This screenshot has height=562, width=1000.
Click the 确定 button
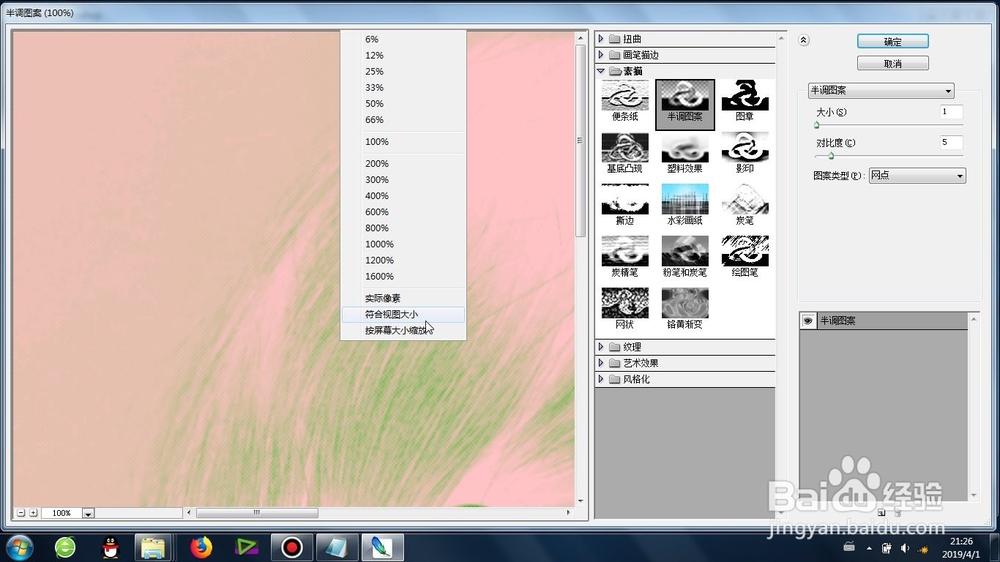coord(892,41)
